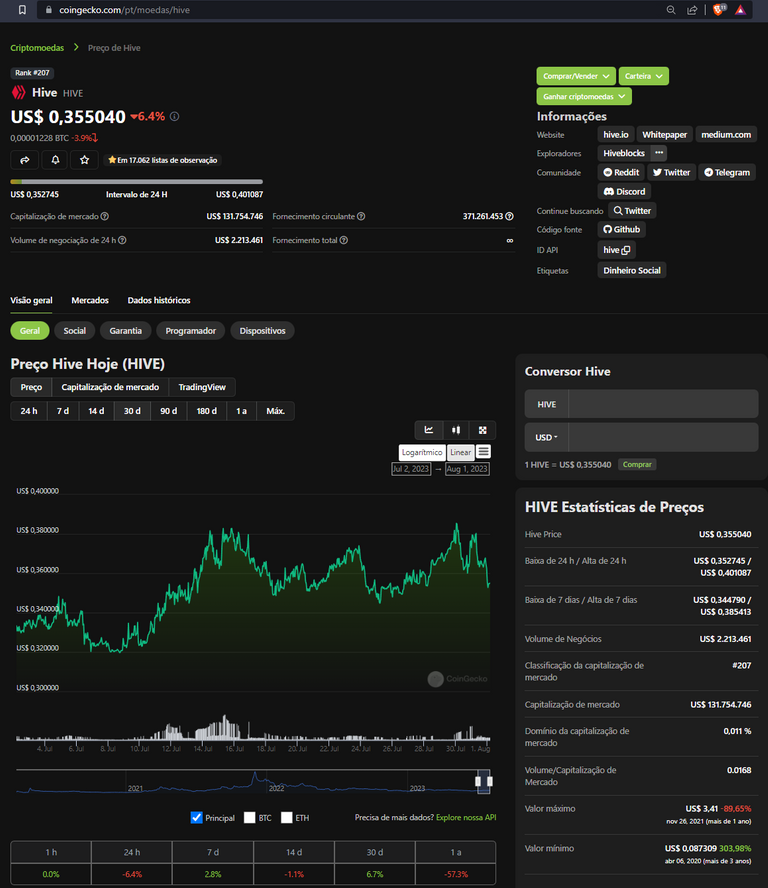
Task: Add Hive to watchlist star icon
Action: click(84, 160)
